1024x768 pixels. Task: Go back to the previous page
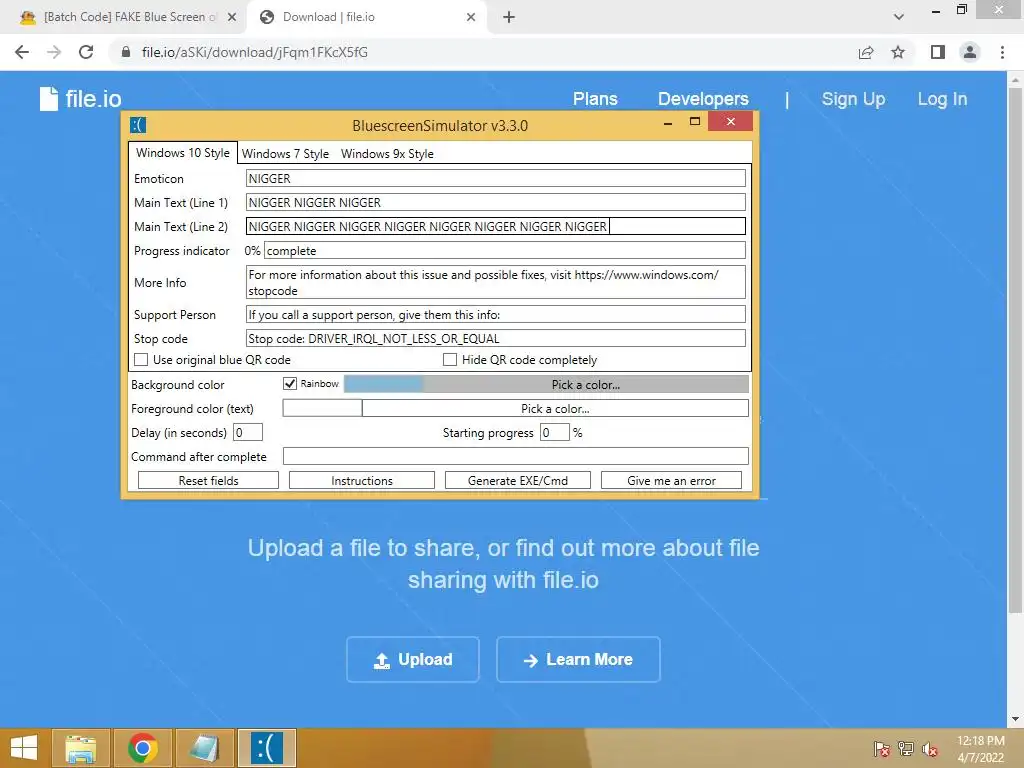tap(22, 52)
